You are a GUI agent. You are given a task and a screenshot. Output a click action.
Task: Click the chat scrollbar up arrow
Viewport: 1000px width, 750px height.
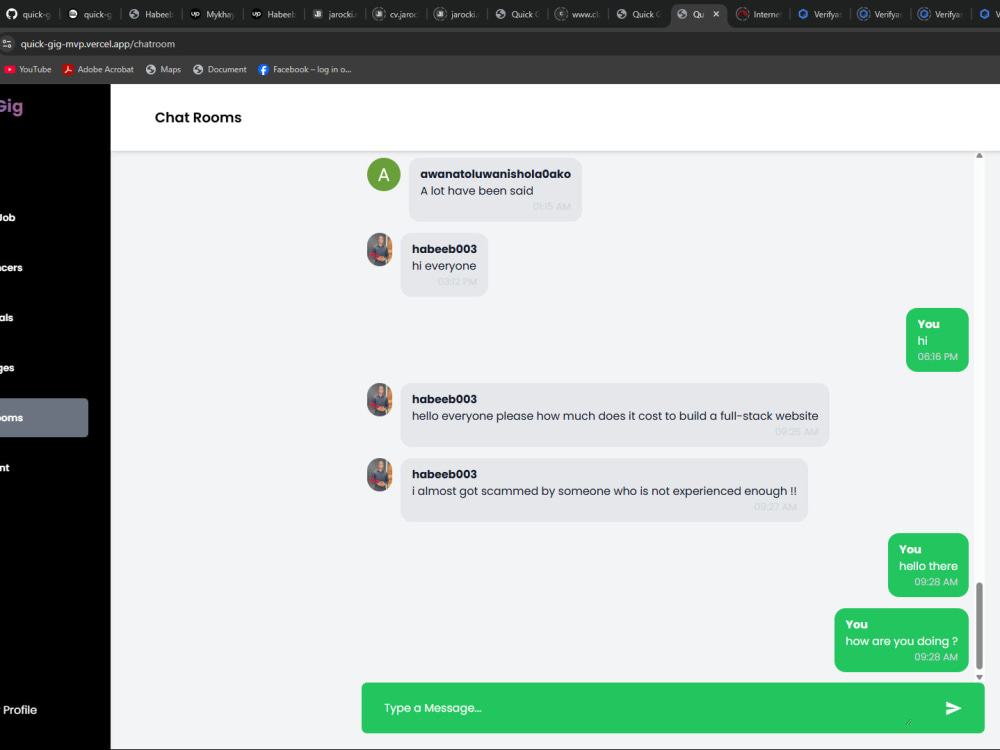pyautogui.click(x=979, y=156)
